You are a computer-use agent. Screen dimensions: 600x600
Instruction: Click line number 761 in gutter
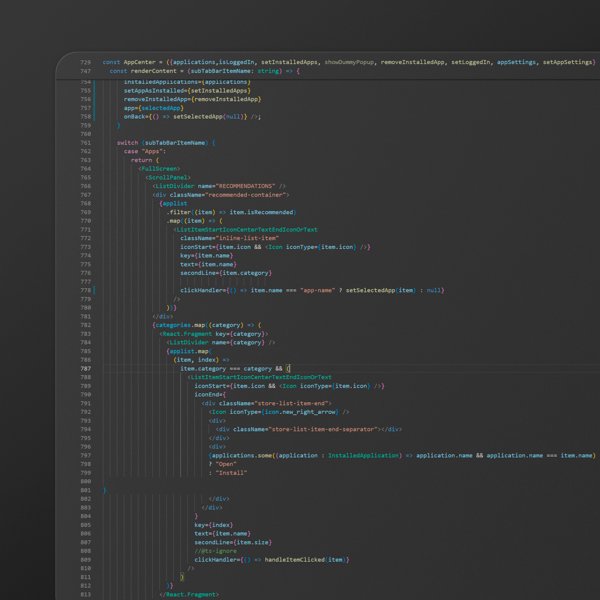(86, 143)
